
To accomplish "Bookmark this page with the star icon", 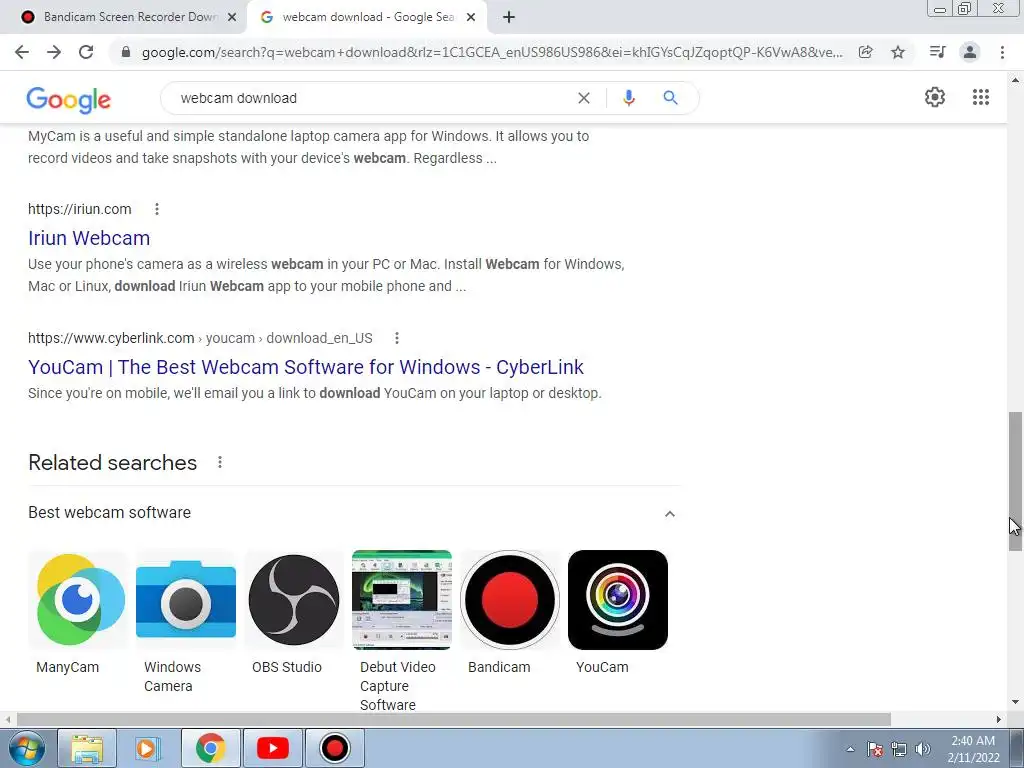I will 899,52.
